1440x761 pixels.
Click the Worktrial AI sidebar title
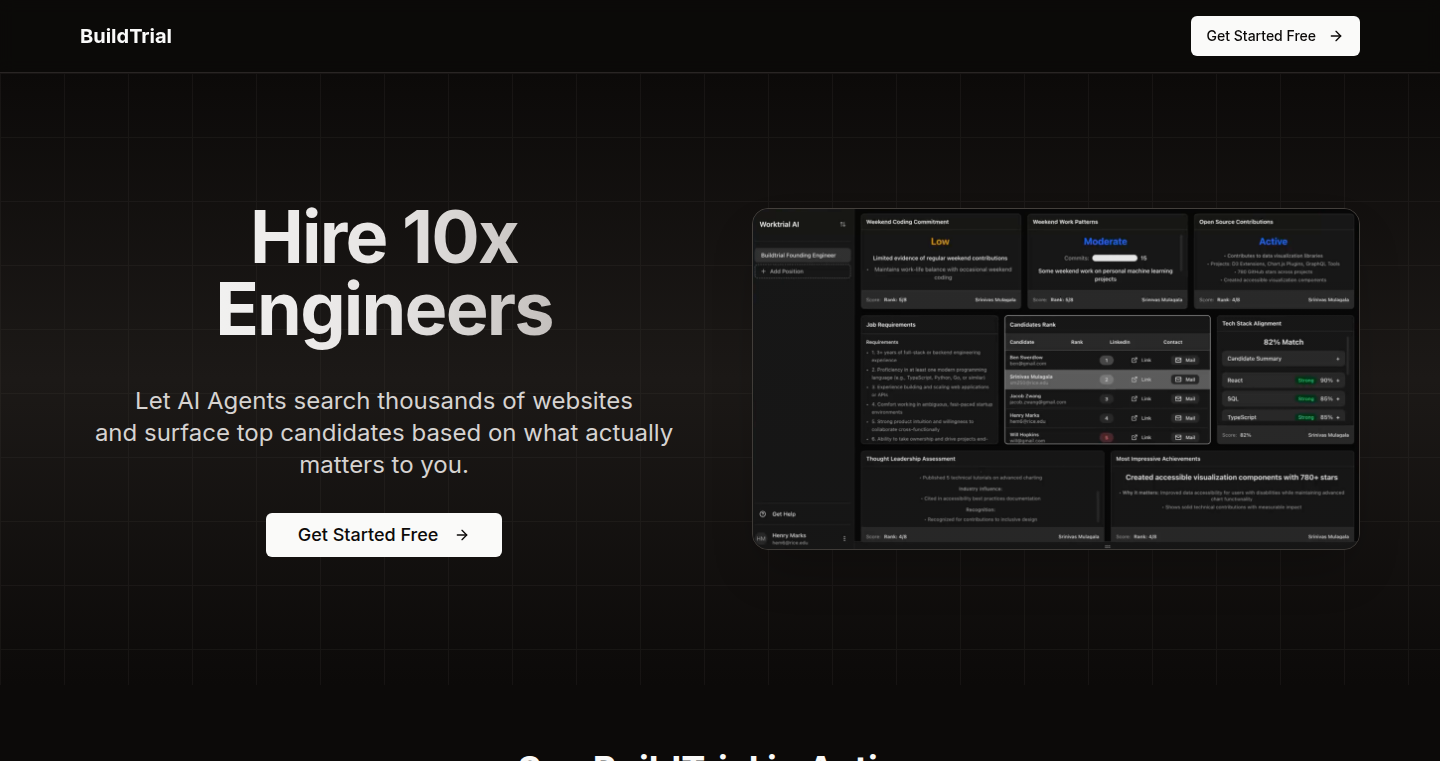click(x=779, y=224)
